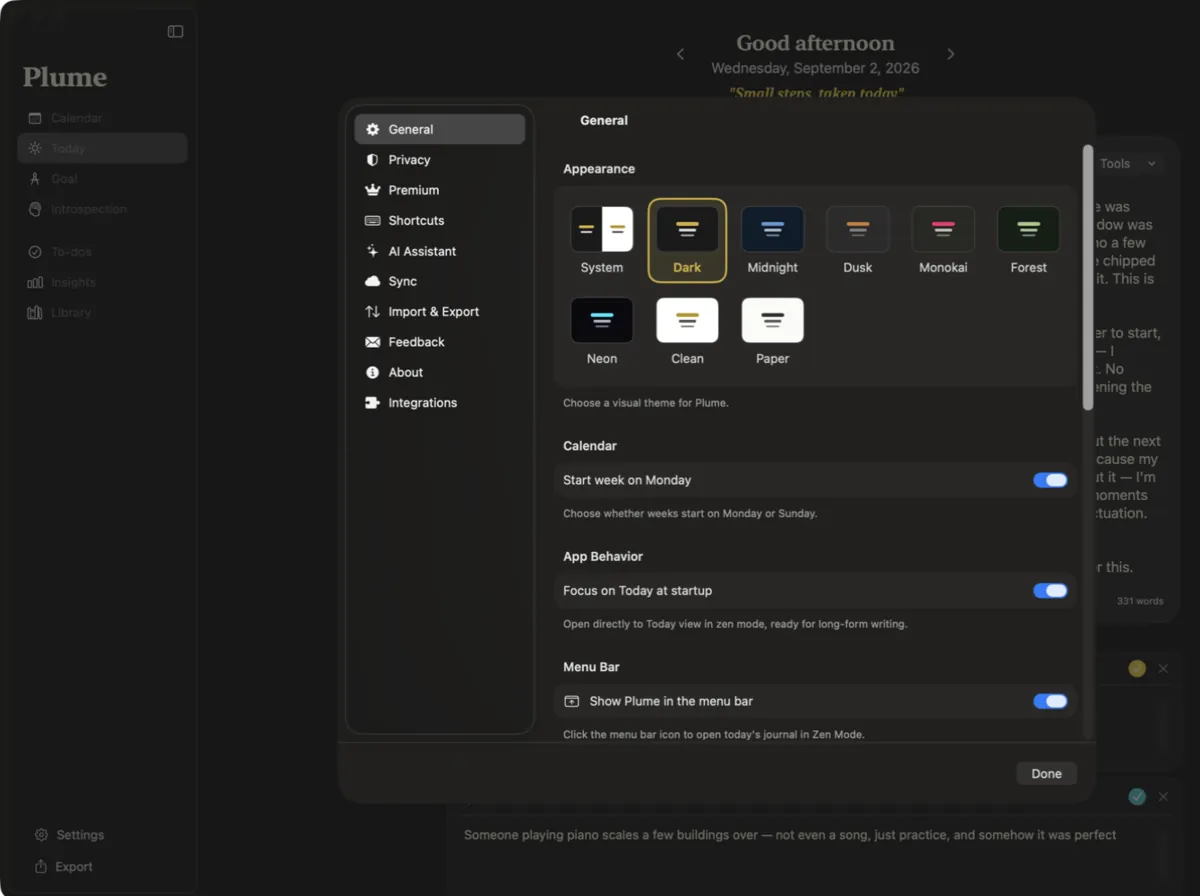Click the Calendar icon in Plume sidebar
Image resolution: width=1200 pixels, height=896 pixels.
coord(35,118)
